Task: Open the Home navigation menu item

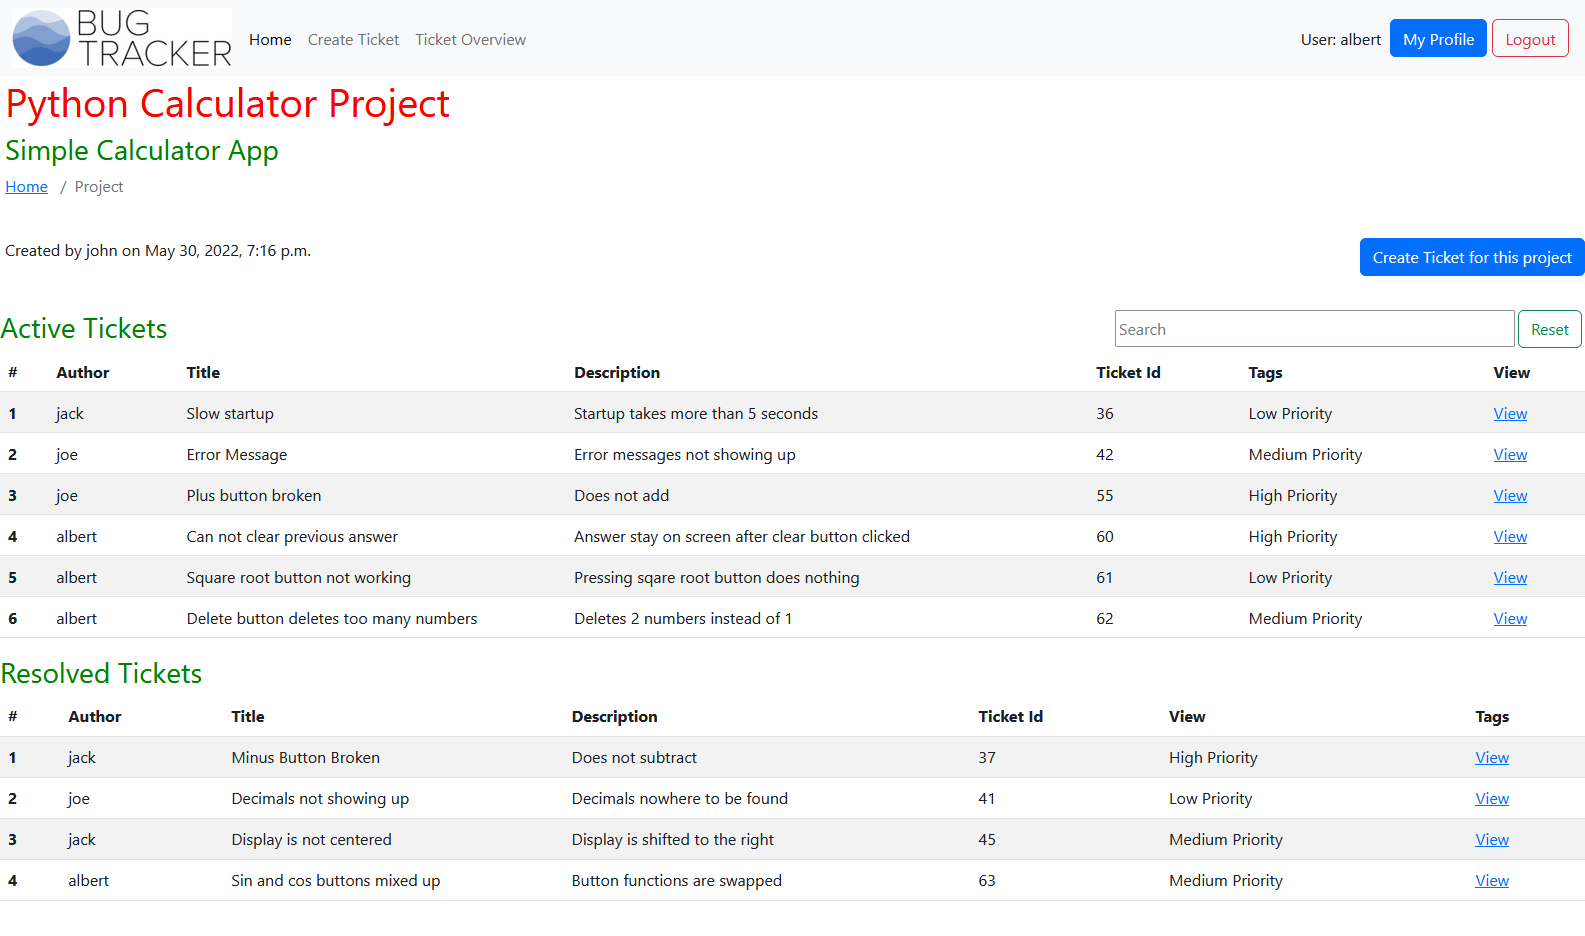Action: pos(270,40)
